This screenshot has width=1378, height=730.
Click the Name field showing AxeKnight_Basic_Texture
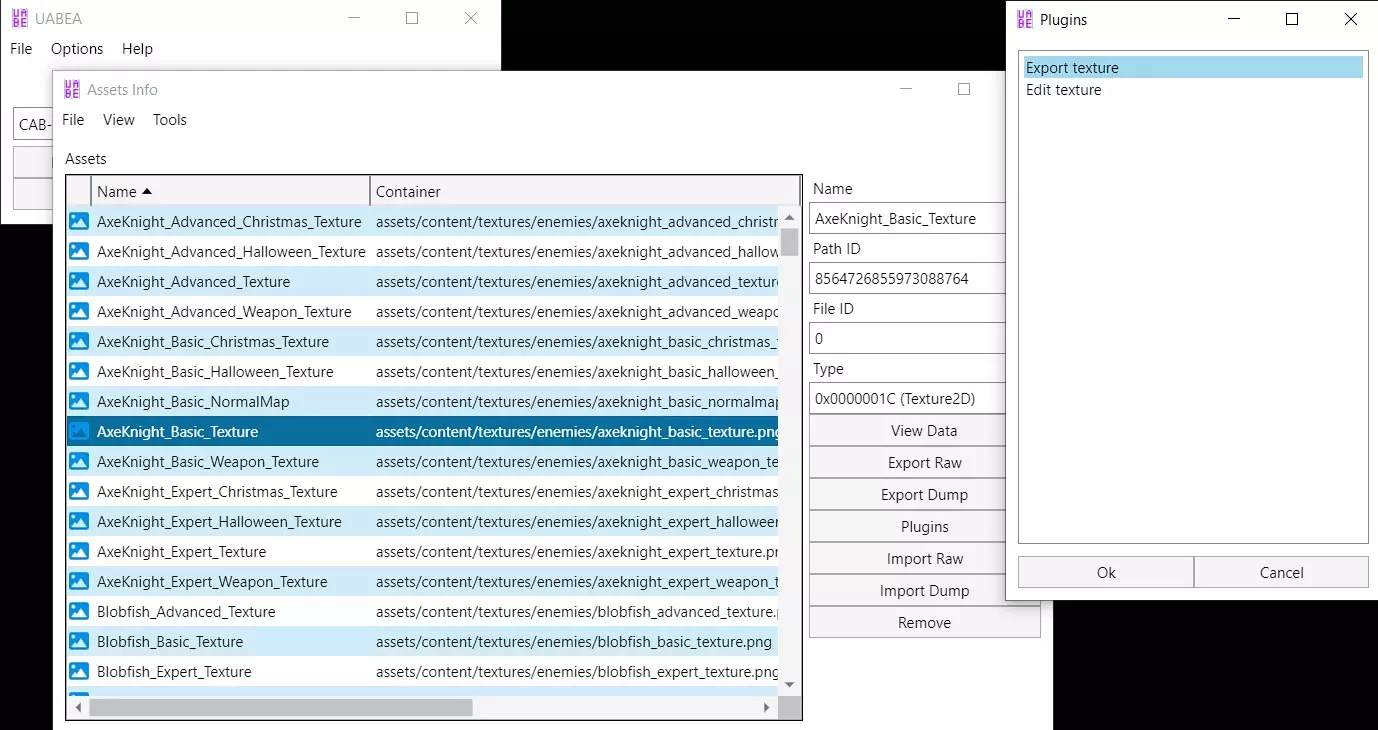pyautogui.click(x=907, y=219)
